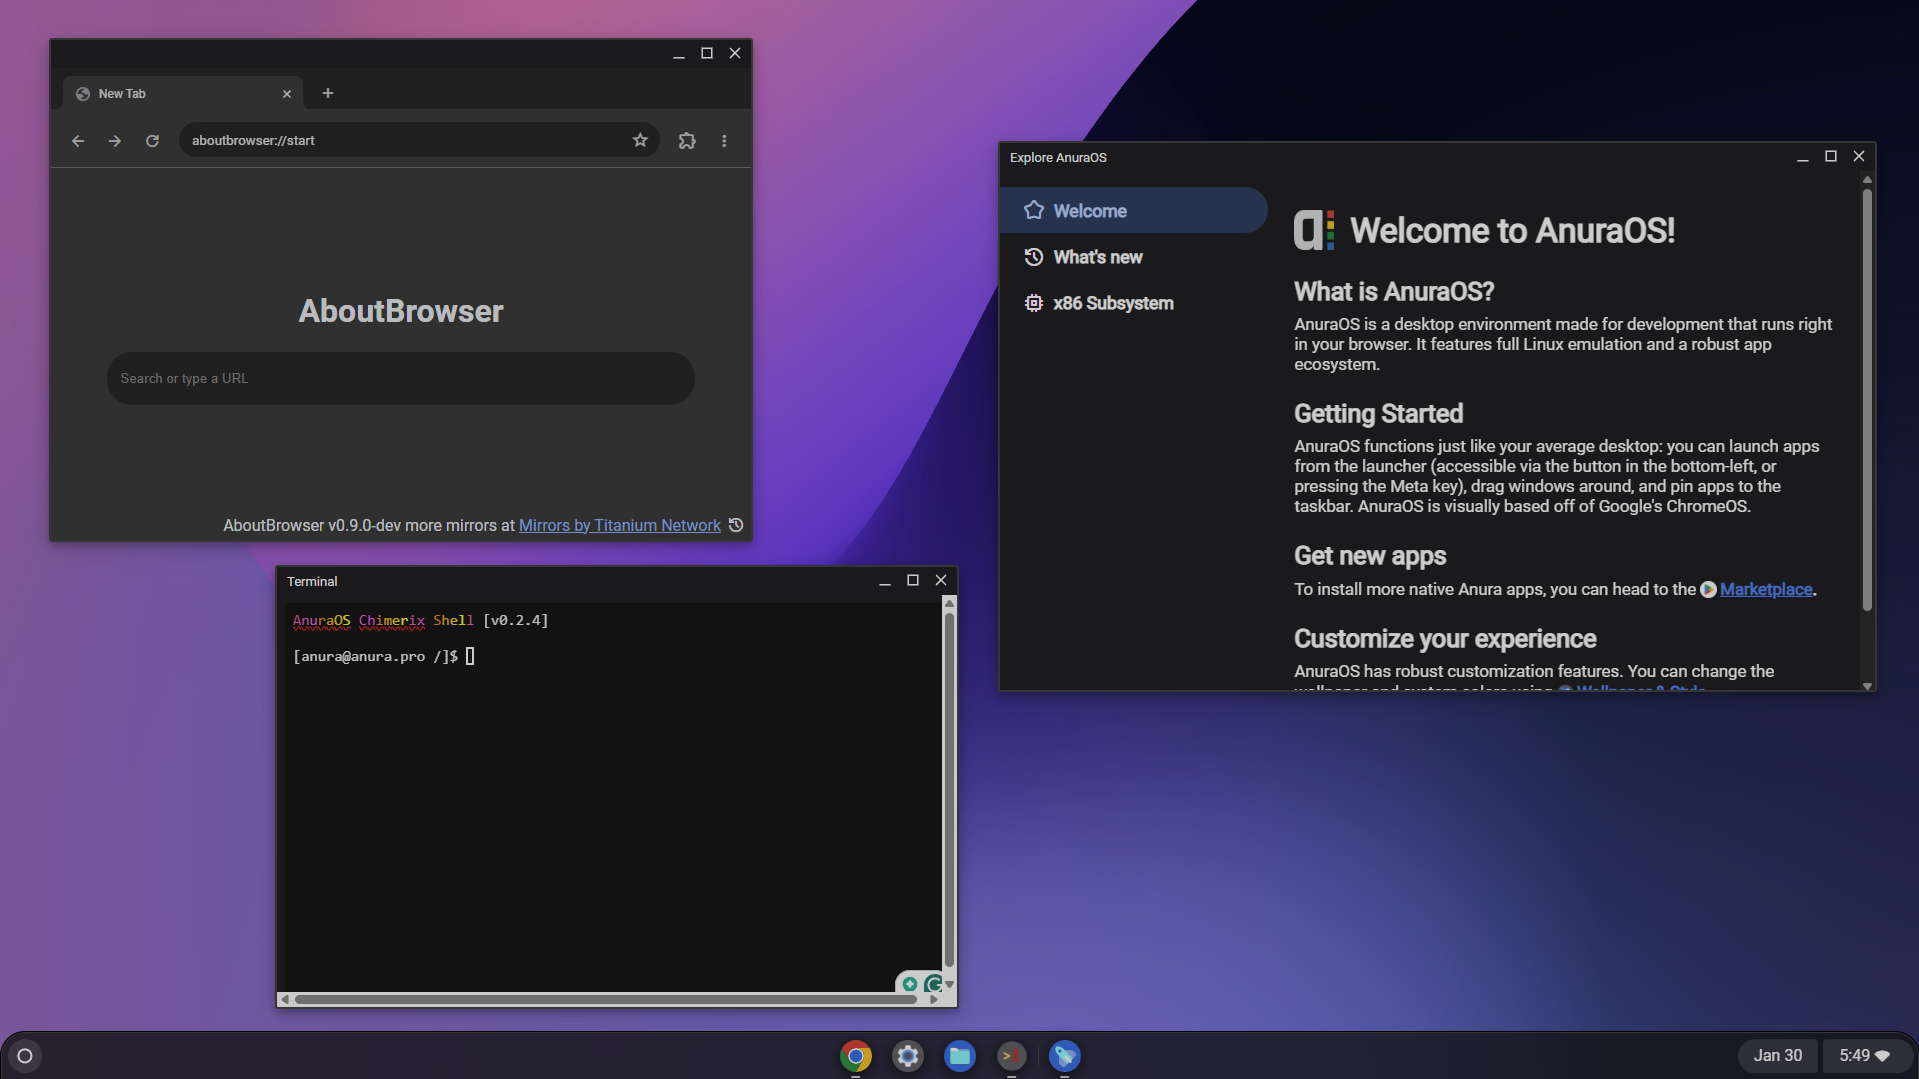The width and height of the screenshot is (1919, 1079).
Task: Open the x86 Subsystem section
Action: [x=1112, y=303]
